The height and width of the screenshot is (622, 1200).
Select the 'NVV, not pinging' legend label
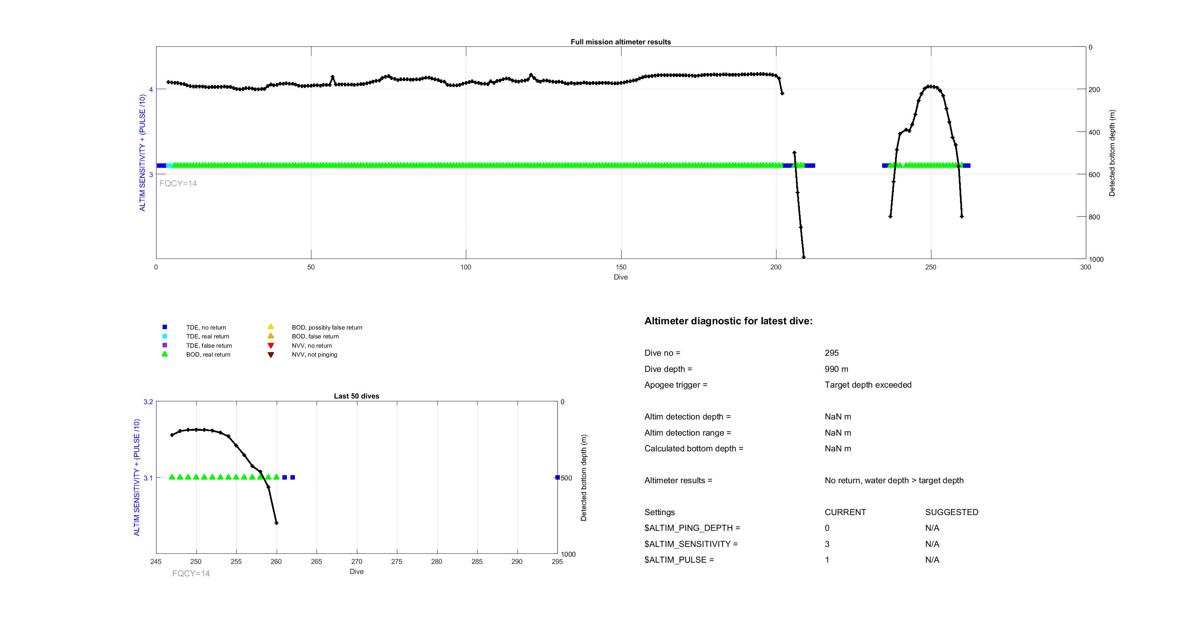point(315,354)
